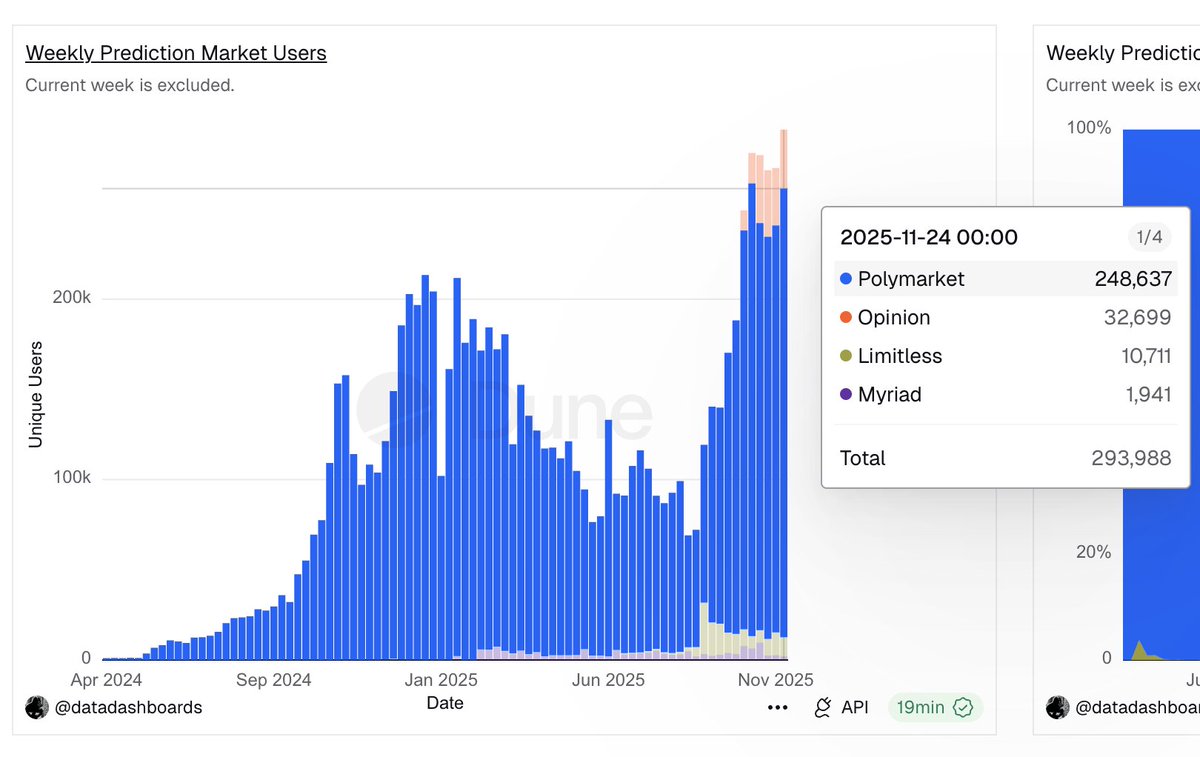This screenshot has height=757, width=1200.
Task: Click the avatar icon in the second chart footer
Action: pyautogui.click(x=1058, y=708)
